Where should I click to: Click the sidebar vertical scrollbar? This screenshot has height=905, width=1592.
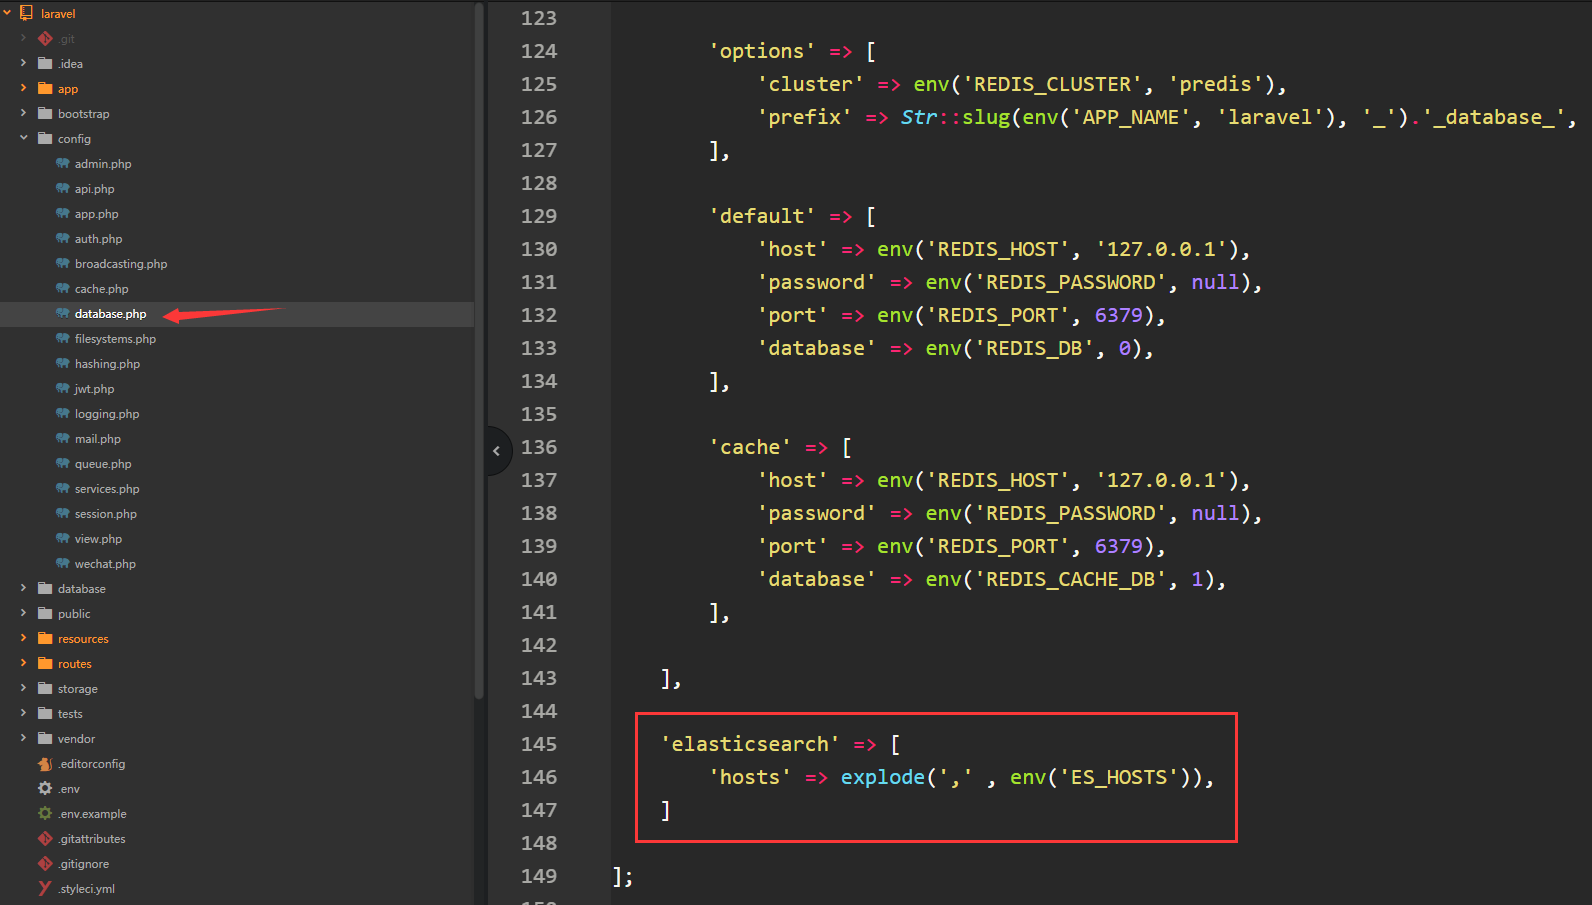pyautogui.click(x=479, y=350)
